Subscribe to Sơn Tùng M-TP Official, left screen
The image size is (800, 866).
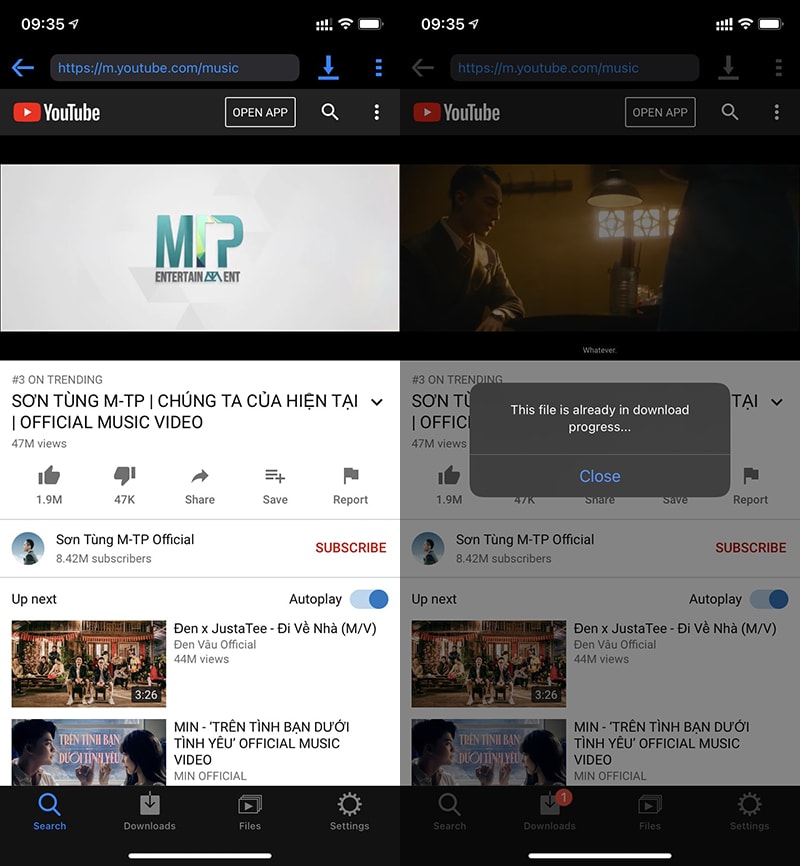point(351,547)
